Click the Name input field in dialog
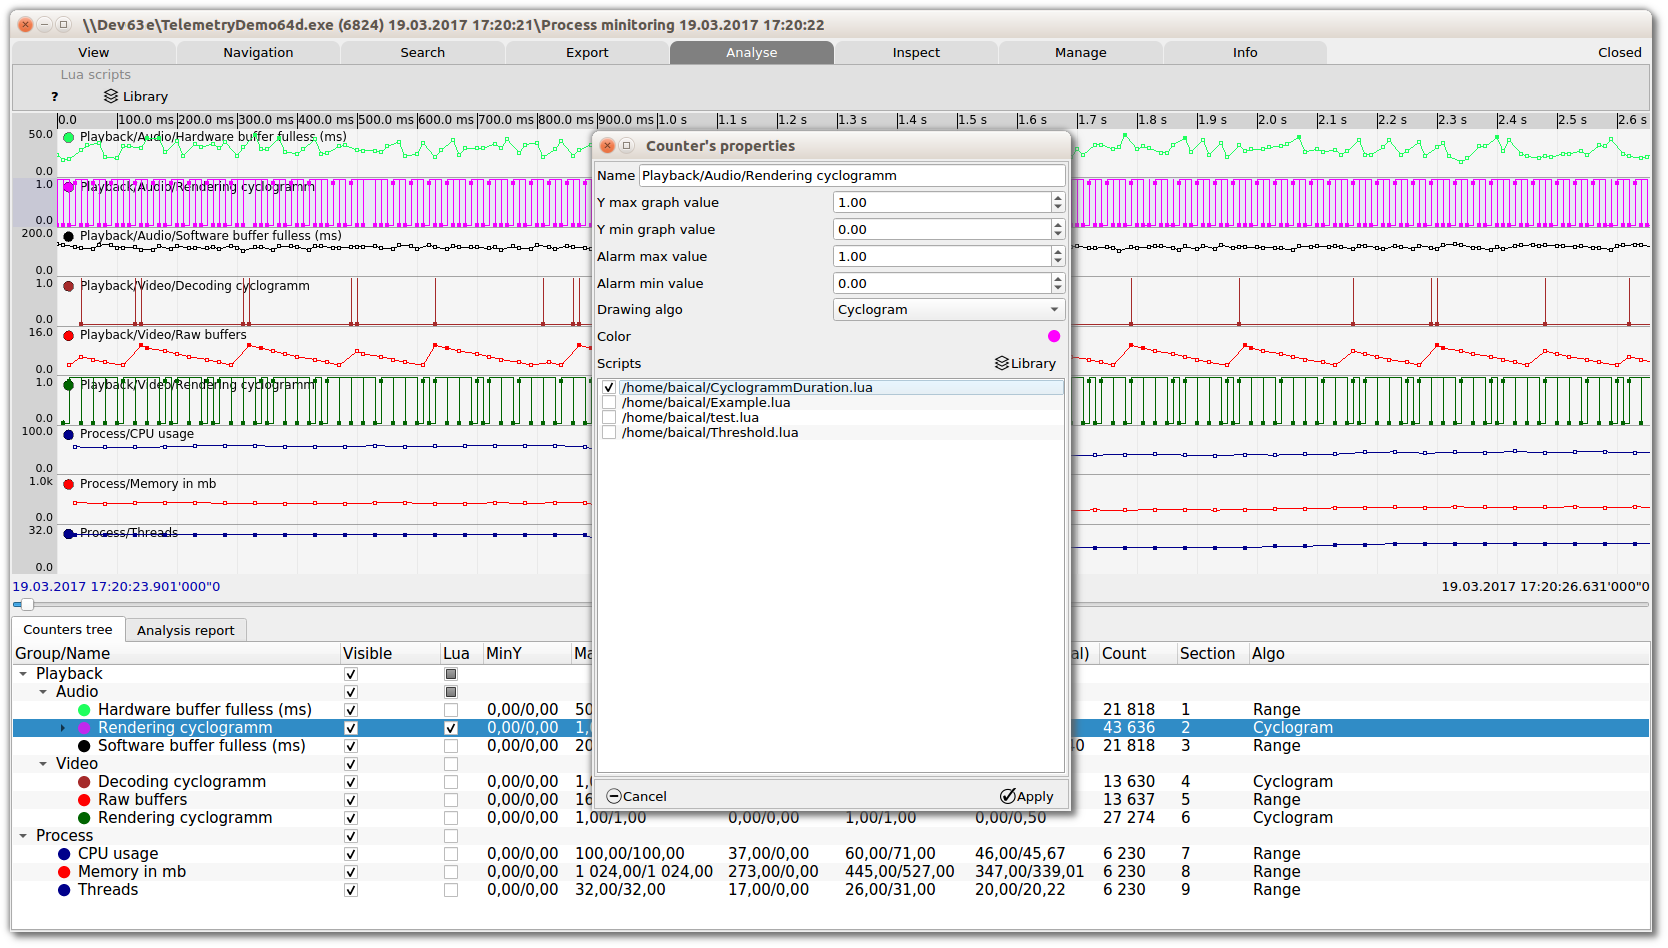Screen dimensions: 1668x948 pyautogui.click(x=851, y=176)
